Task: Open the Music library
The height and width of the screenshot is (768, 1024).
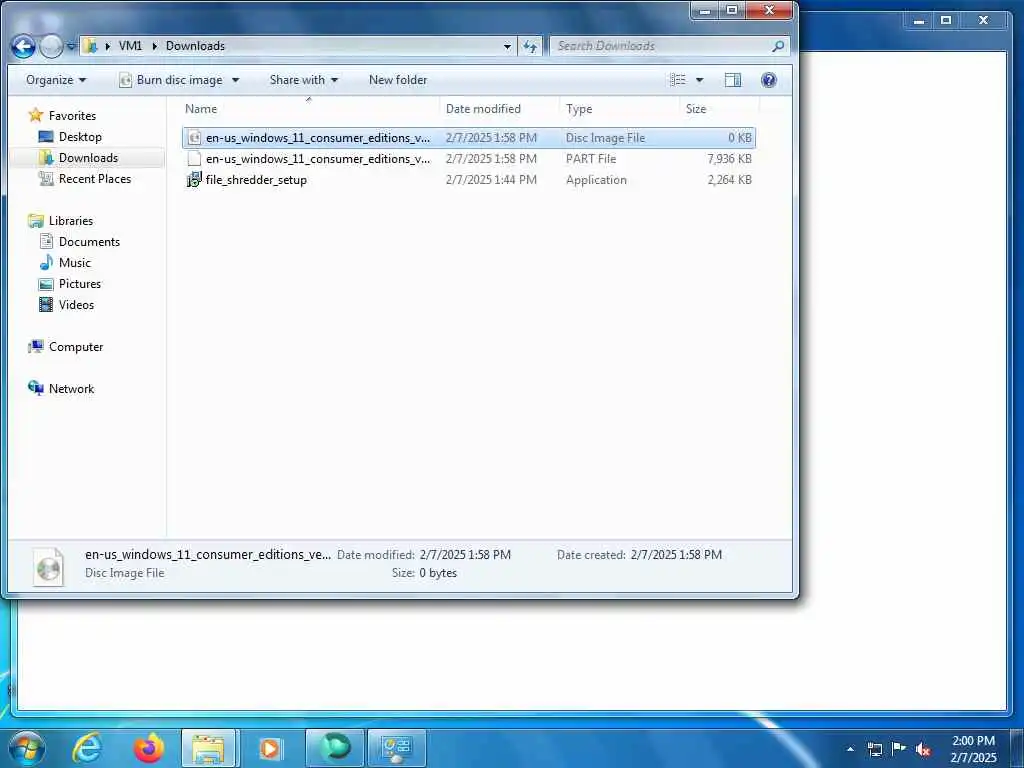Action: click(74, 263)
